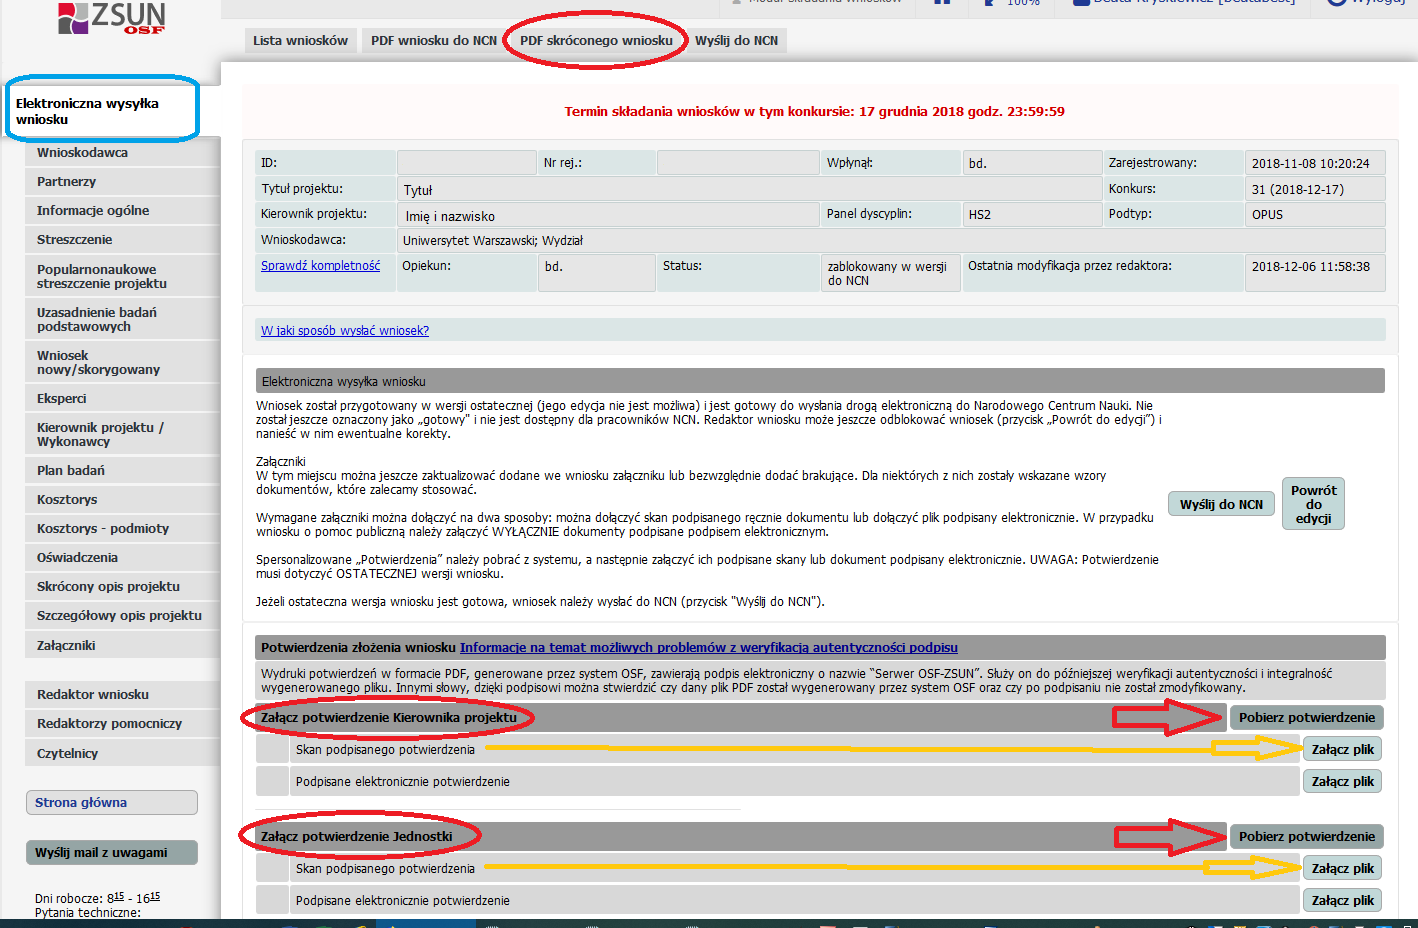Open Załączniki in the left menu
The image size is (1418, 928).
point(66,646)
